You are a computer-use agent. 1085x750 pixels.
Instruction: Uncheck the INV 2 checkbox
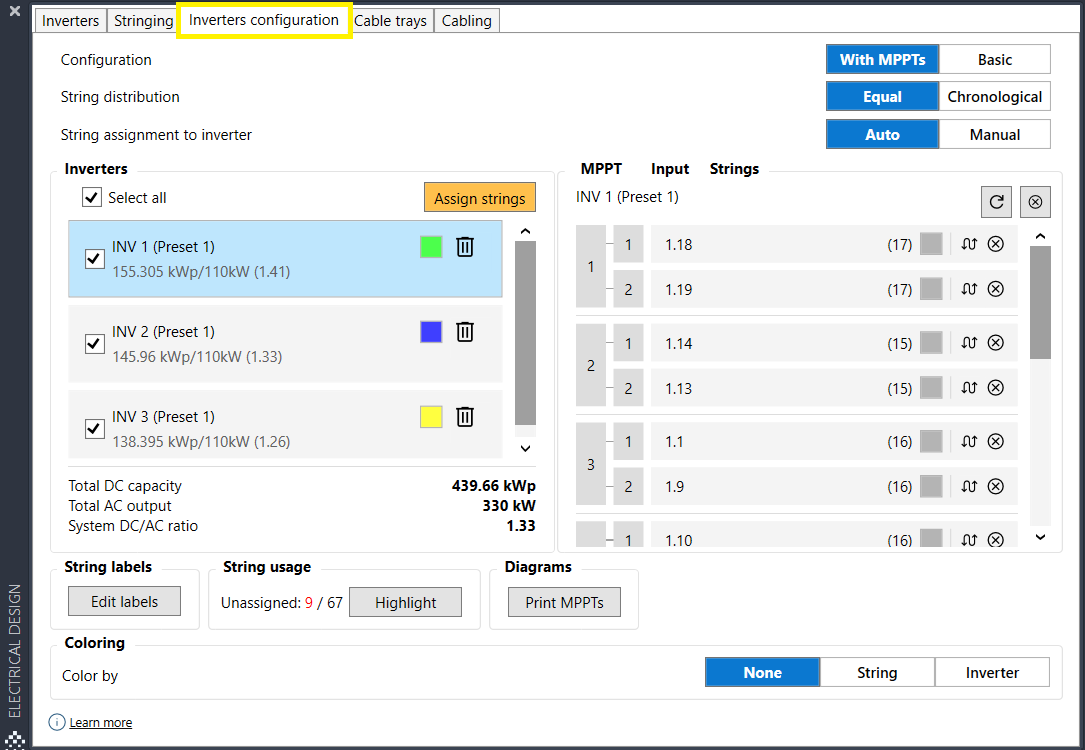pyautogui.click(x=94, y=343)
